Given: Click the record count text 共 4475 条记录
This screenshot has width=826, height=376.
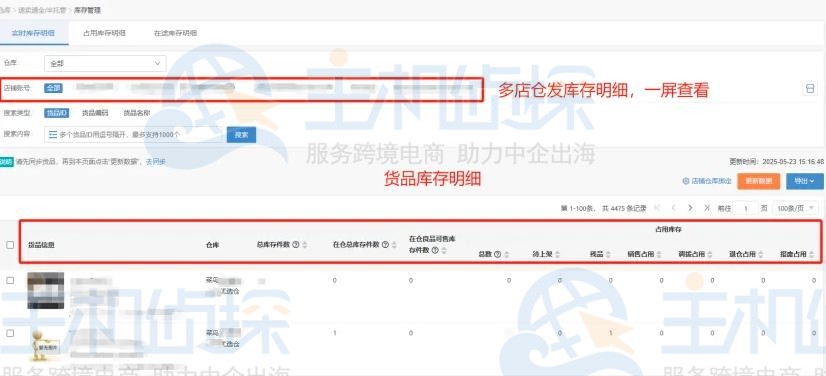Looking at the screenshot, I should [624, 209].
